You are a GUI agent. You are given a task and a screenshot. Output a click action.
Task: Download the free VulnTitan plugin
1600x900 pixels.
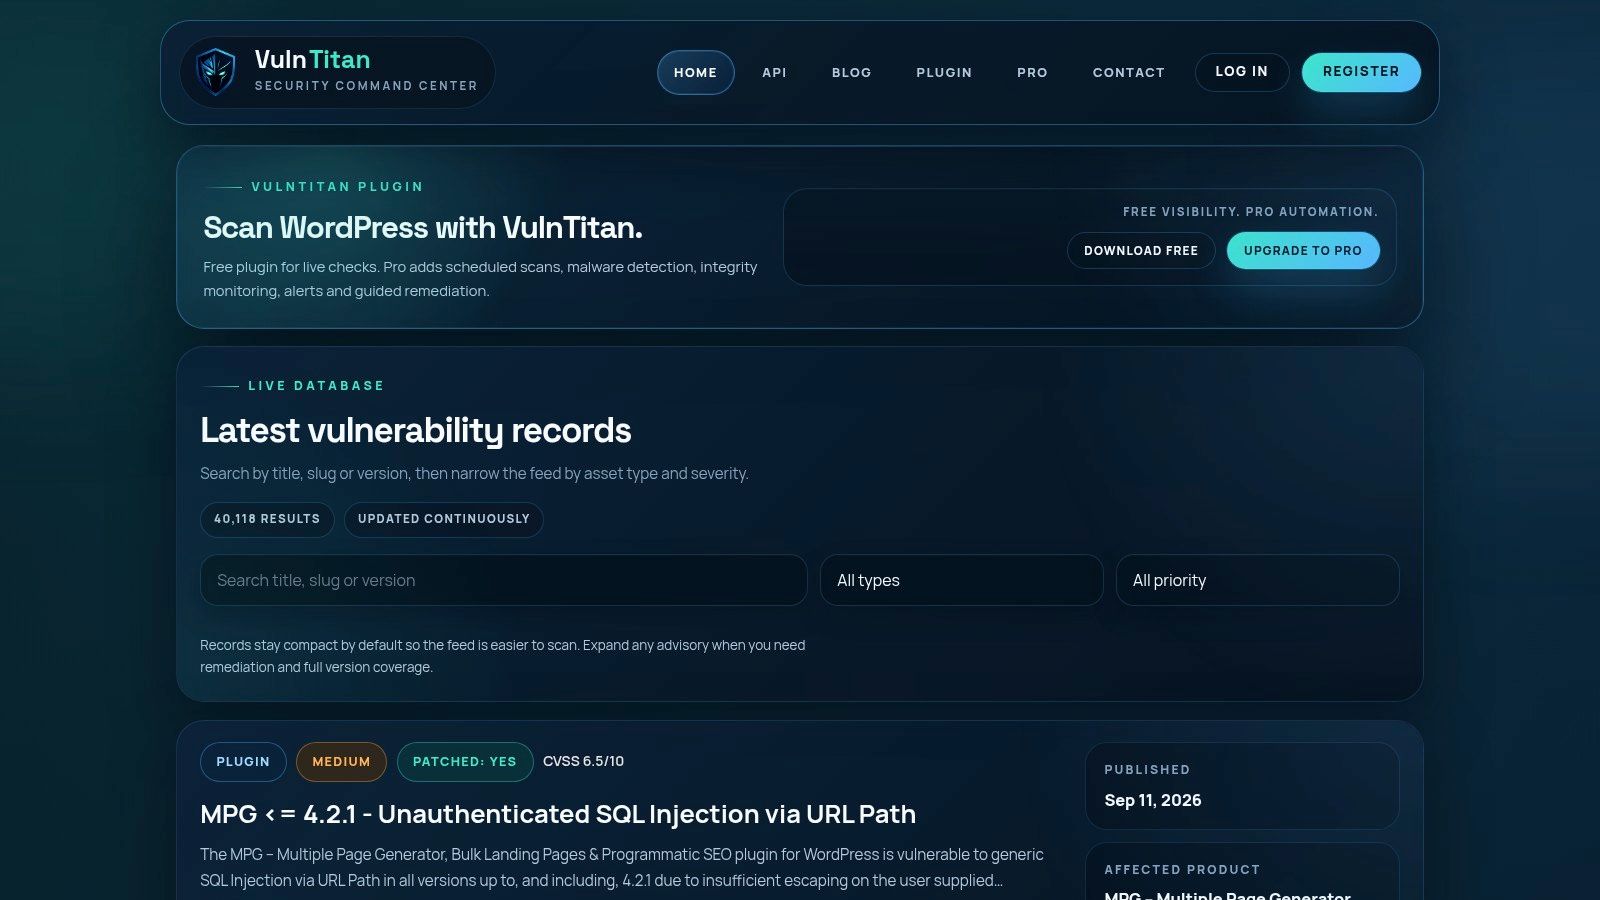point(1141,250)
